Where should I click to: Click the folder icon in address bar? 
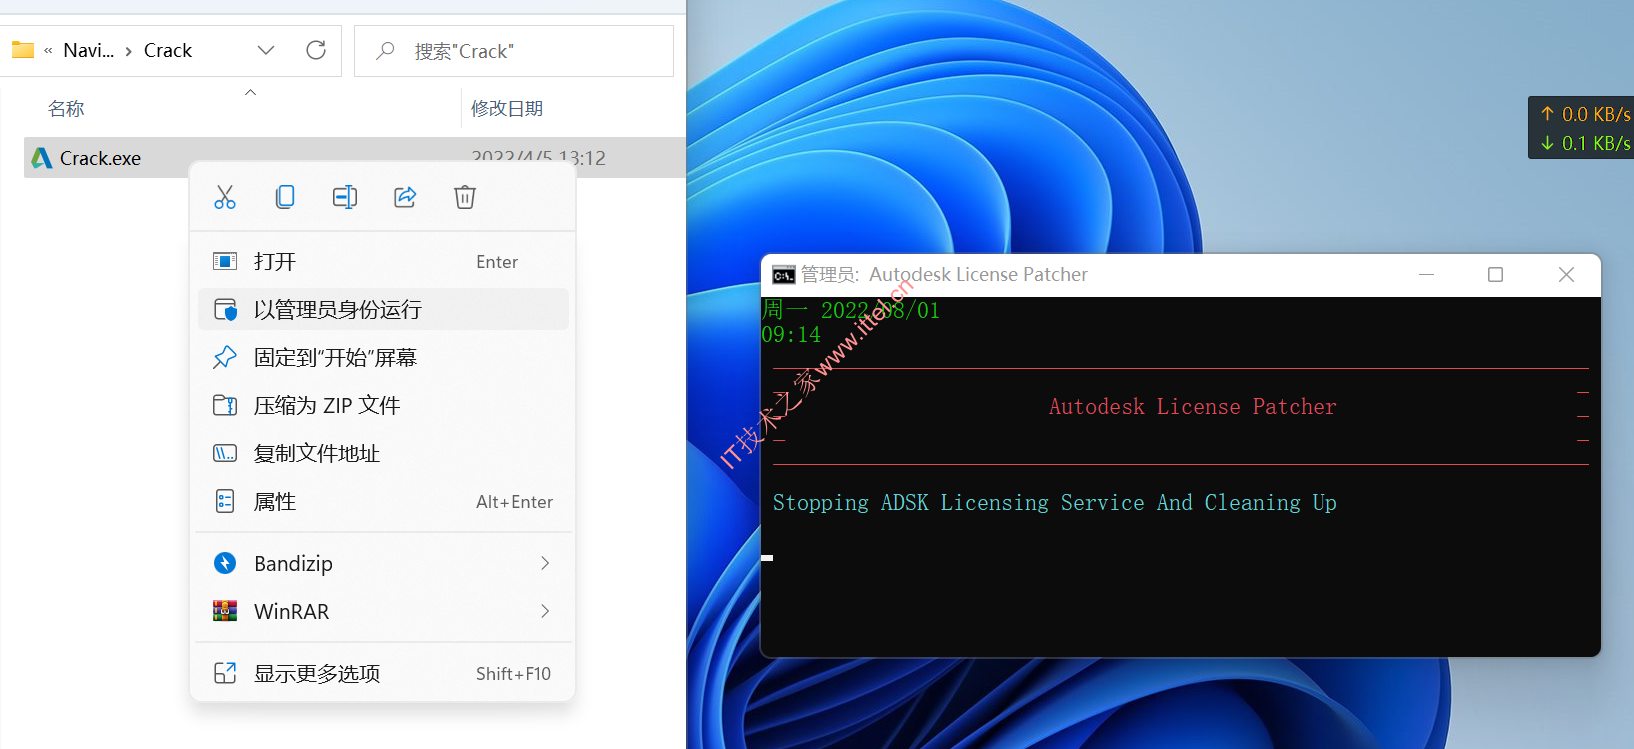coord(22,50)
